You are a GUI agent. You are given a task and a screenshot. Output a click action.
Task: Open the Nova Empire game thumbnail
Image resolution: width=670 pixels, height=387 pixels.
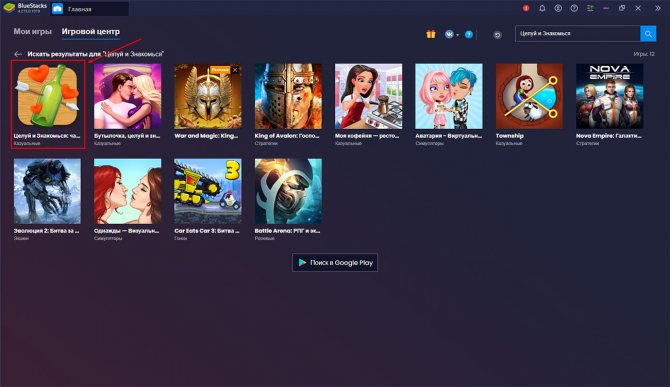pyautogui.click(x=609, y=97)
